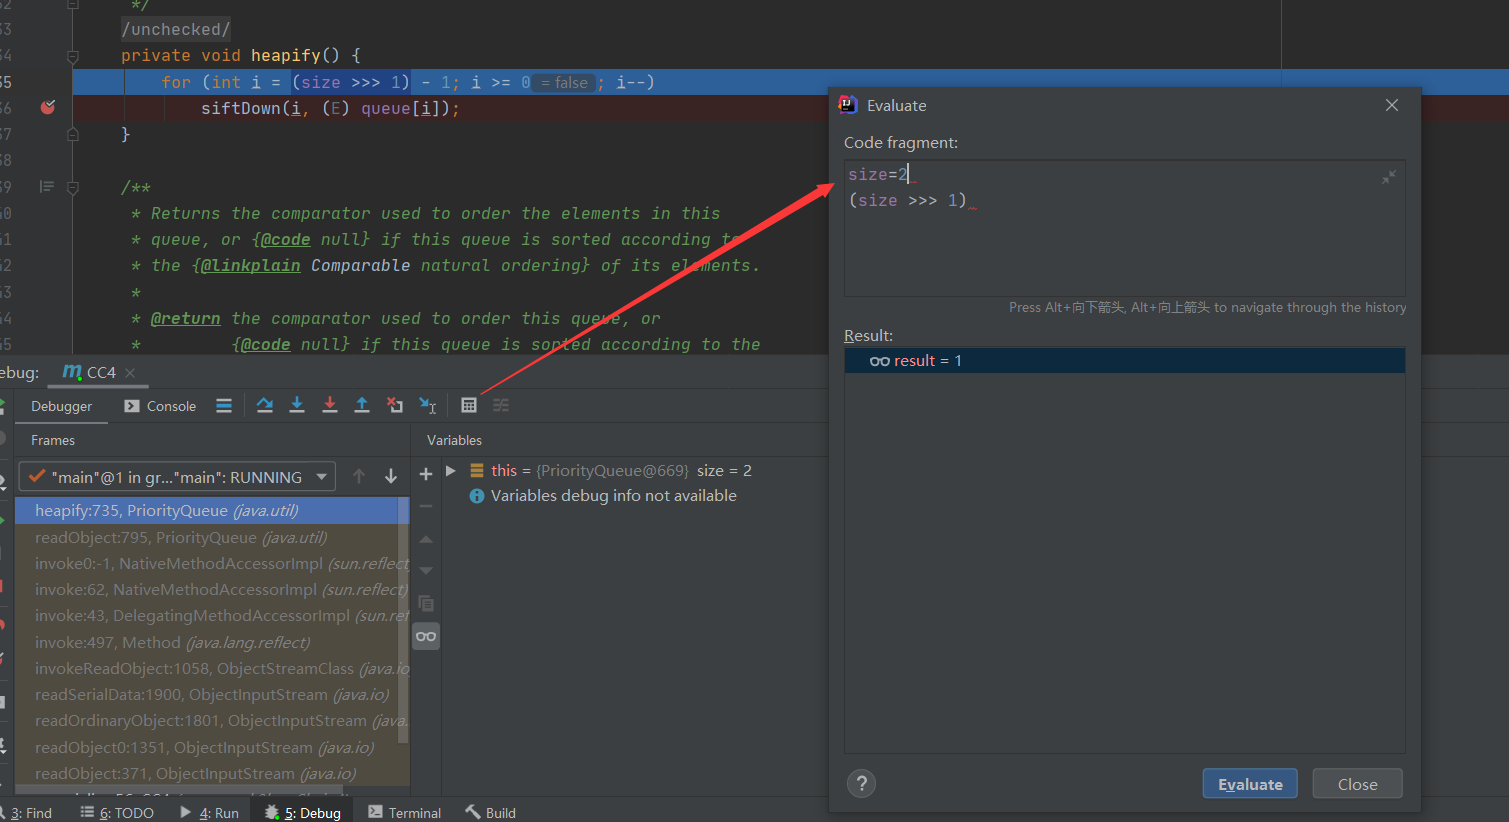Viewport: 1509px width, 822px height.
Task: Select frame readOrdinaryObject:1801, ObjectInputStream
Action: pyautogui.click(x=206, y=721)
